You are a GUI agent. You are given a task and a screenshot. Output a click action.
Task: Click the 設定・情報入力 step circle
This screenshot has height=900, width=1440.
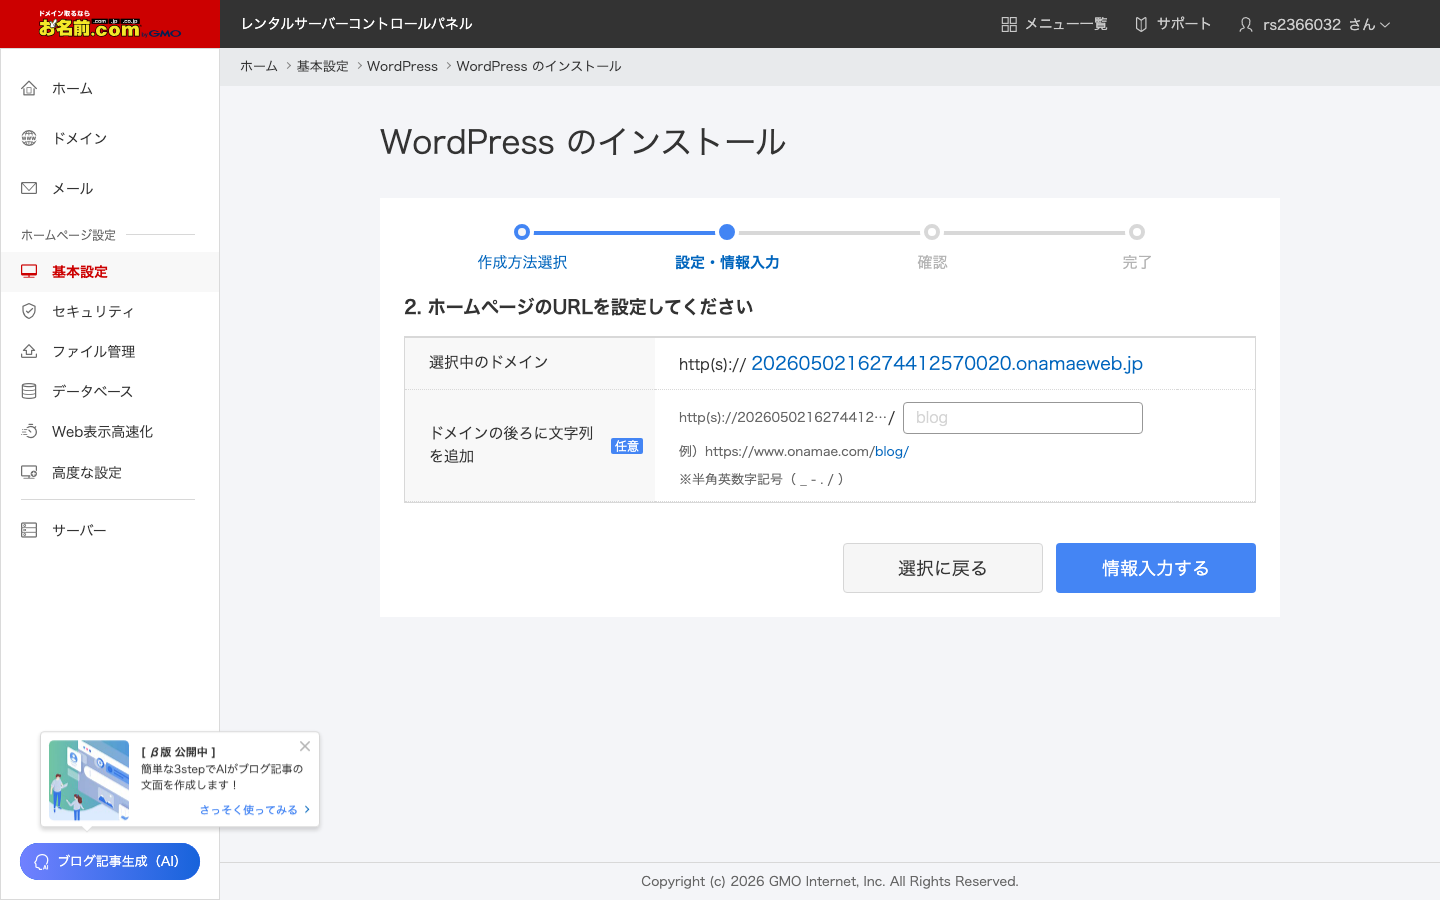[727, 232]
